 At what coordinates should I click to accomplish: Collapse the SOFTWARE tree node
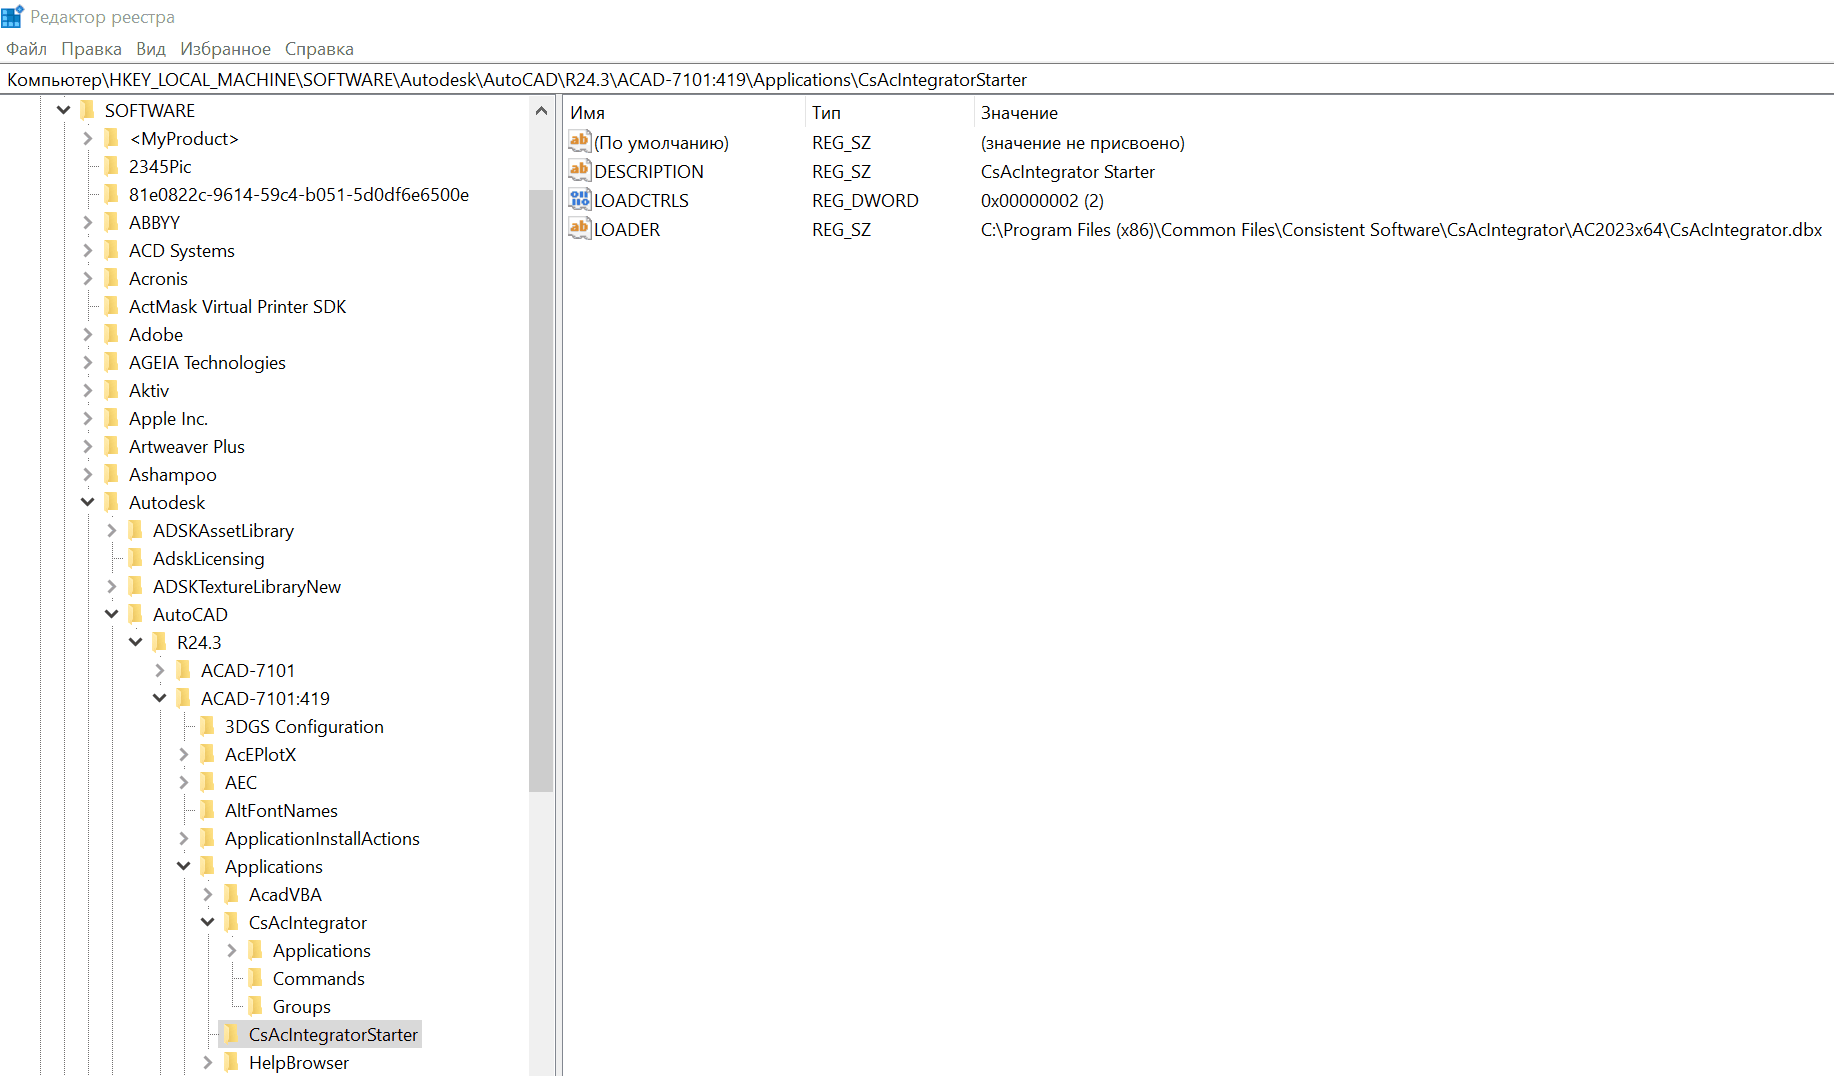point(64,110)
